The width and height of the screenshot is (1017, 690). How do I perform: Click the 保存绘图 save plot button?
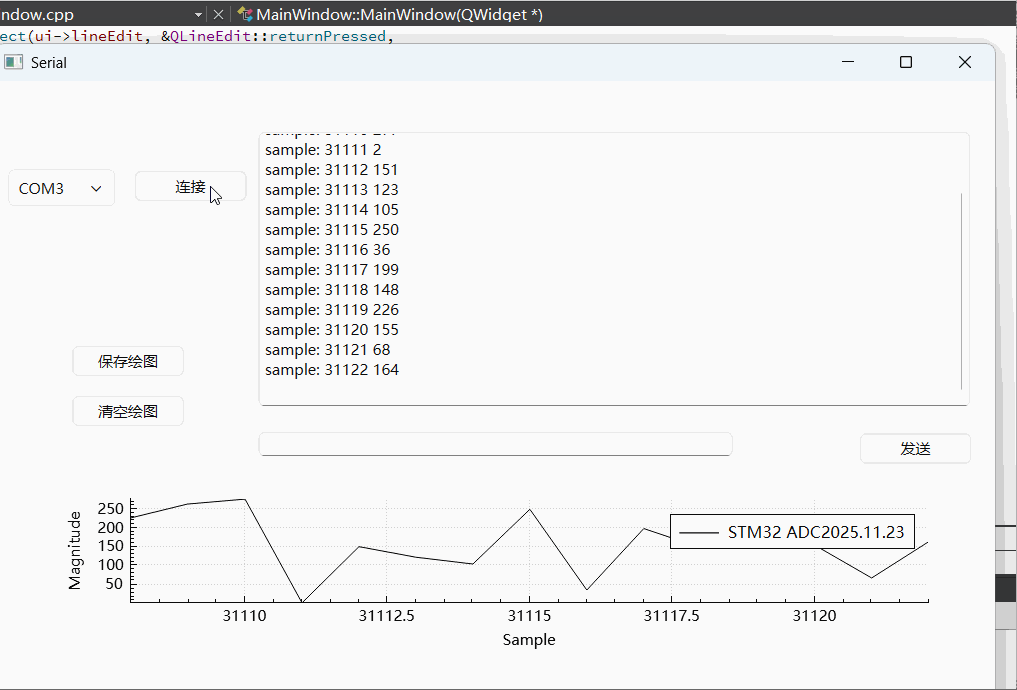point(128,361)
